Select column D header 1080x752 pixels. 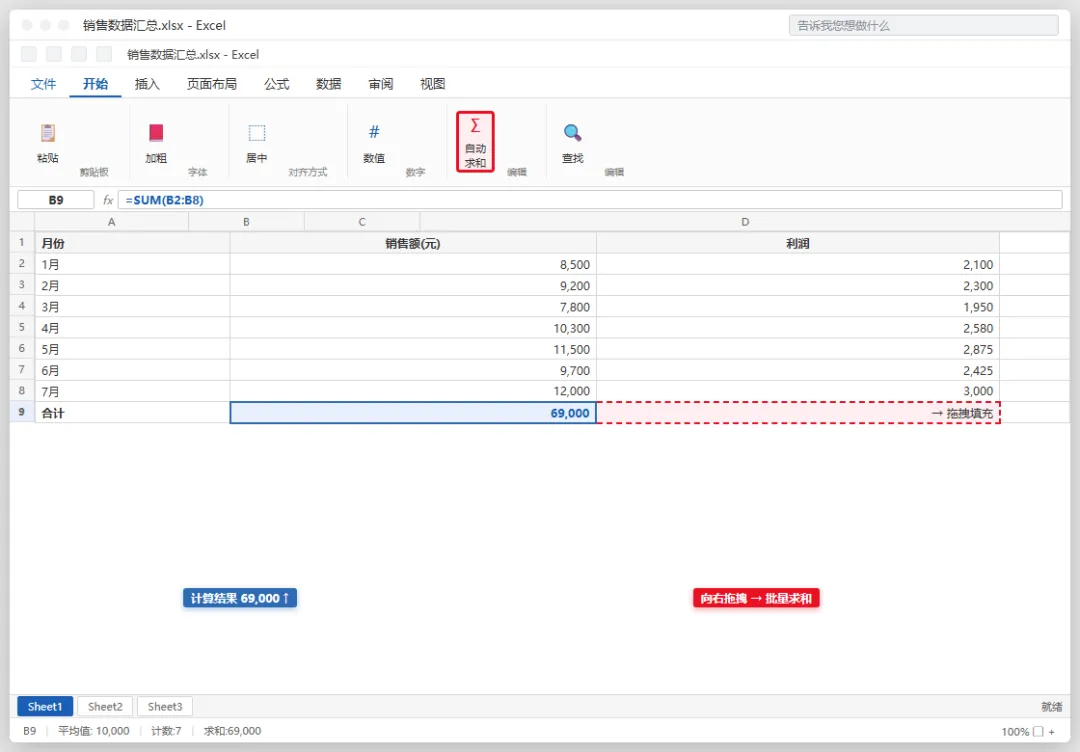coord(745,222)
